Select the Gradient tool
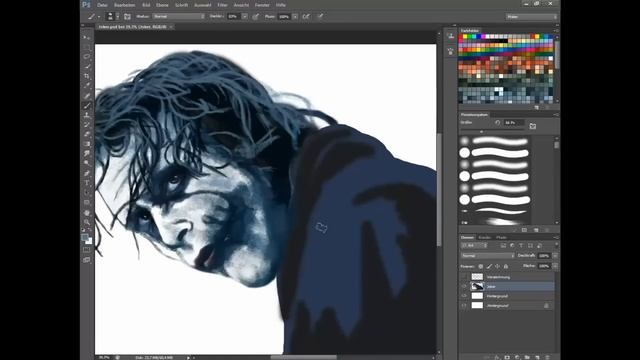 pyautogui.click(x=87, y=144)
